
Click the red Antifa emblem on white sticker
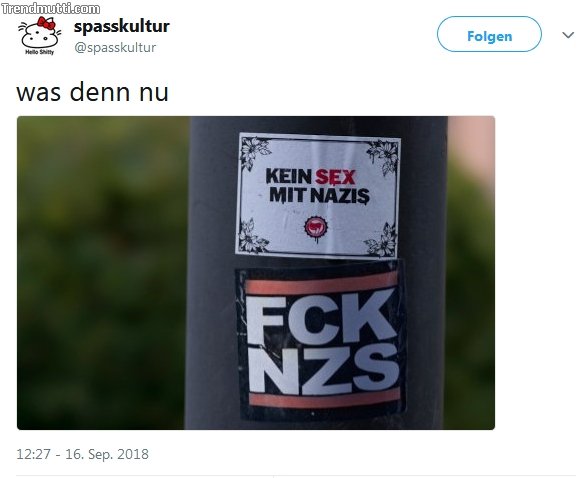(316, 227)
